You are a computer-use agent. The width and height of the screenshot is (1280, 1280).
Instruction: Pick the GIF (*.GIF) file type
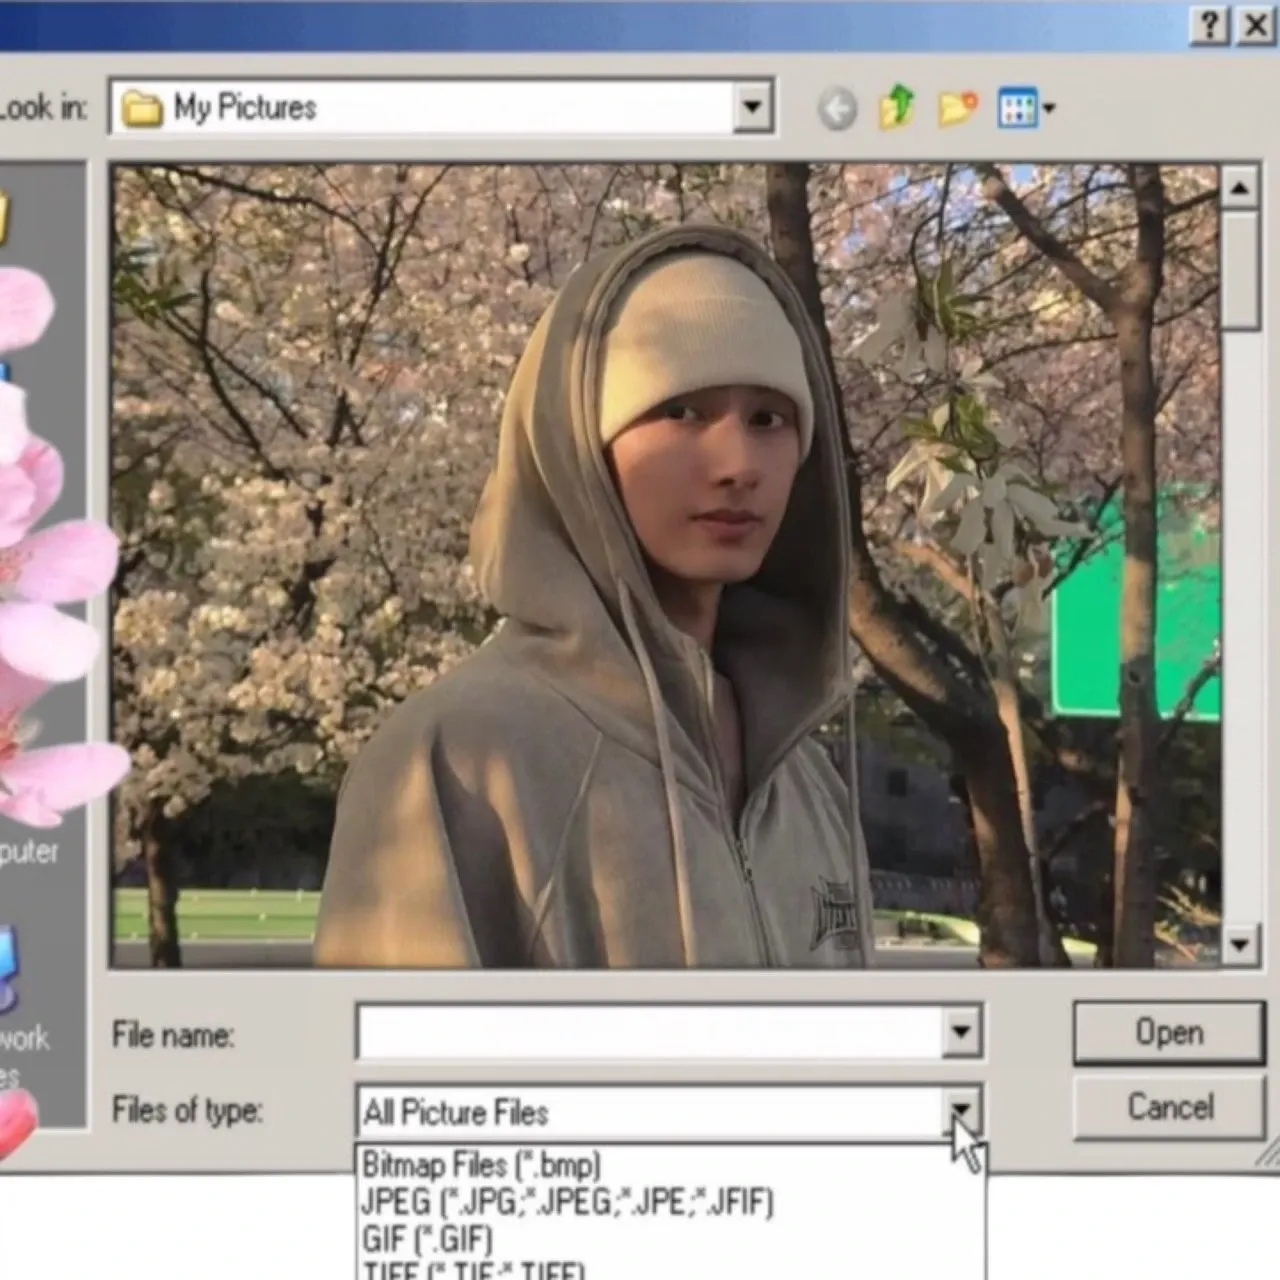pyautogui.click(x=427, y=1239)
